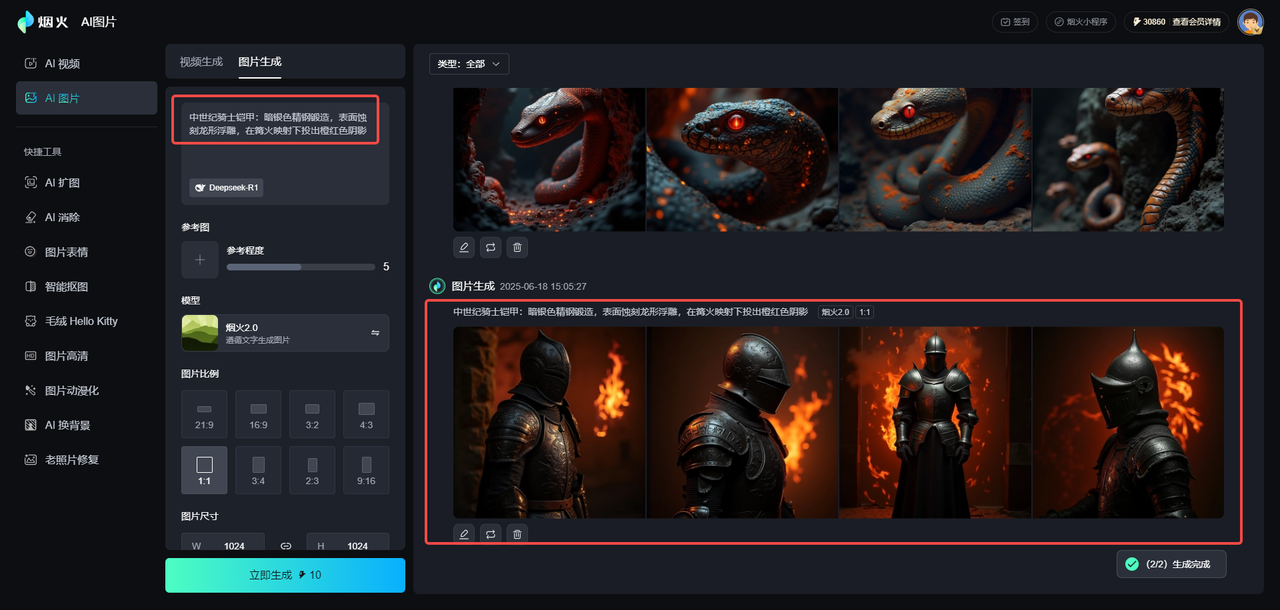Image resolution: width=1280 pixels, height=610 pixels.
Task: Open the 老照片修复 tool
Action: (x=86, y=460)
